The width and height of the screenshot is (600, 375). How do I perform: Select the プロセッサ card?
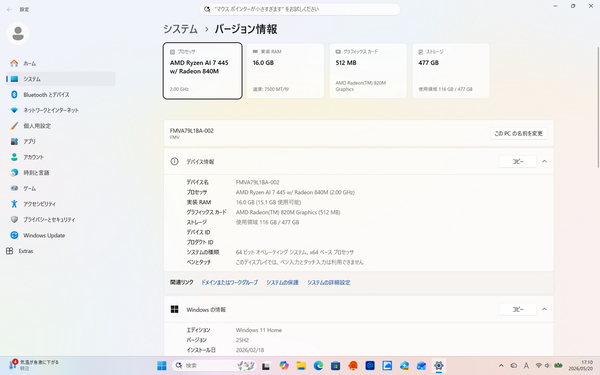coord(202,71)
